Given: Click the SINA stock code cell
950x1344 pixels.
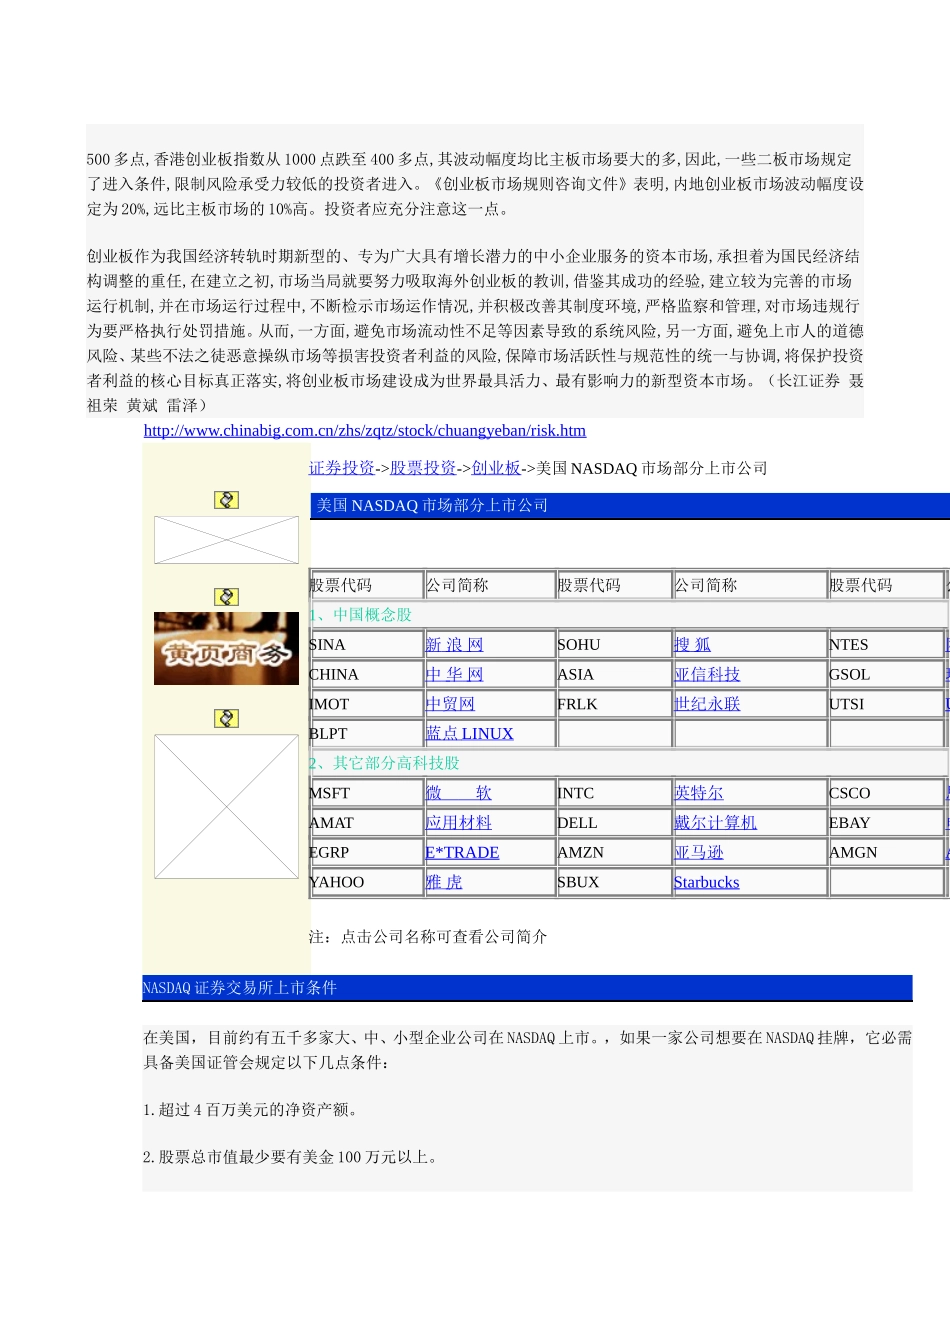Looking at the screenshot, I should [366, 645].
